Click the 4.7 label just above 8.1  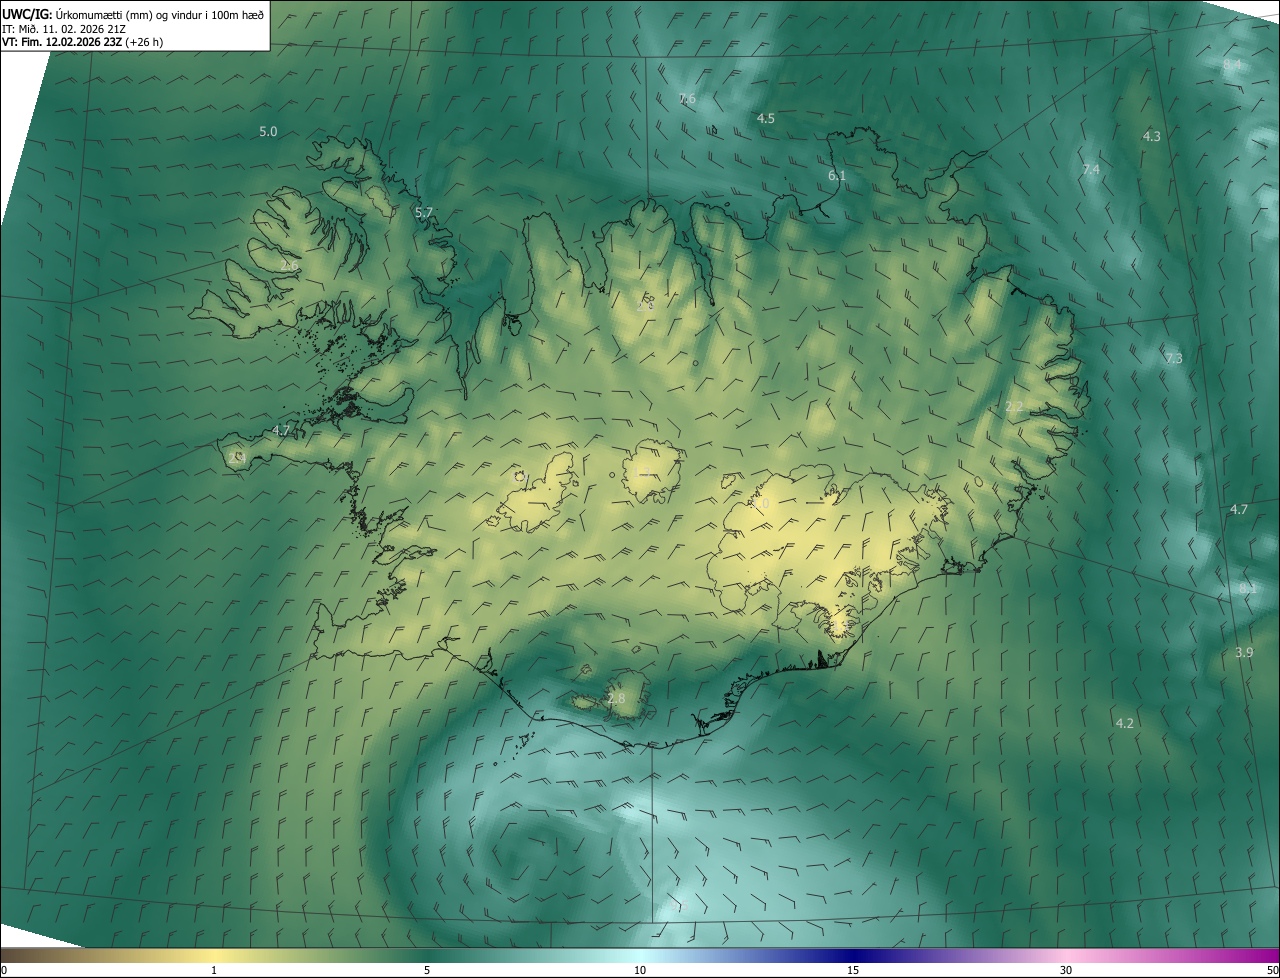tap(1239, 510)
